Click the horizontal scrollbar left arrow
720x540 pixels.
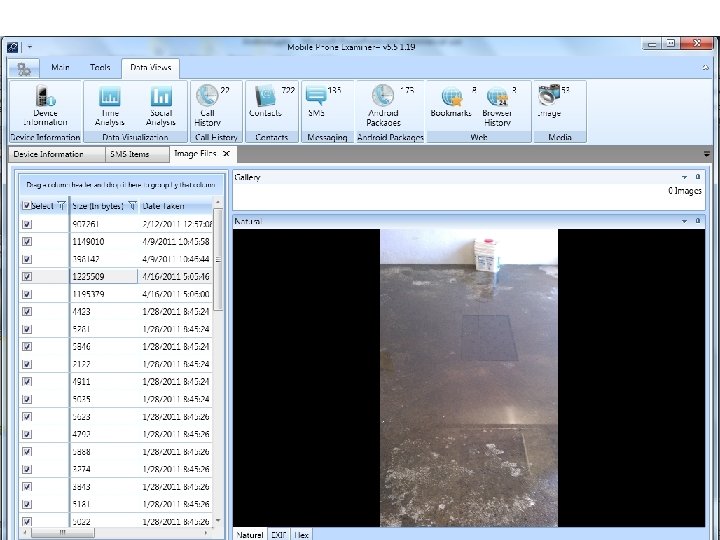tap(25, 533)
